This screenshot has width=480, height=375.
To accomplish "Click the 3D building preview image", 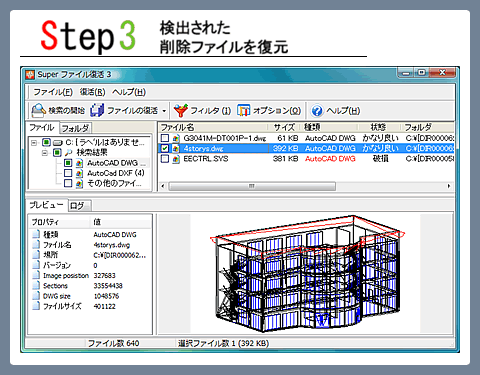I will (x=305, y=273).
